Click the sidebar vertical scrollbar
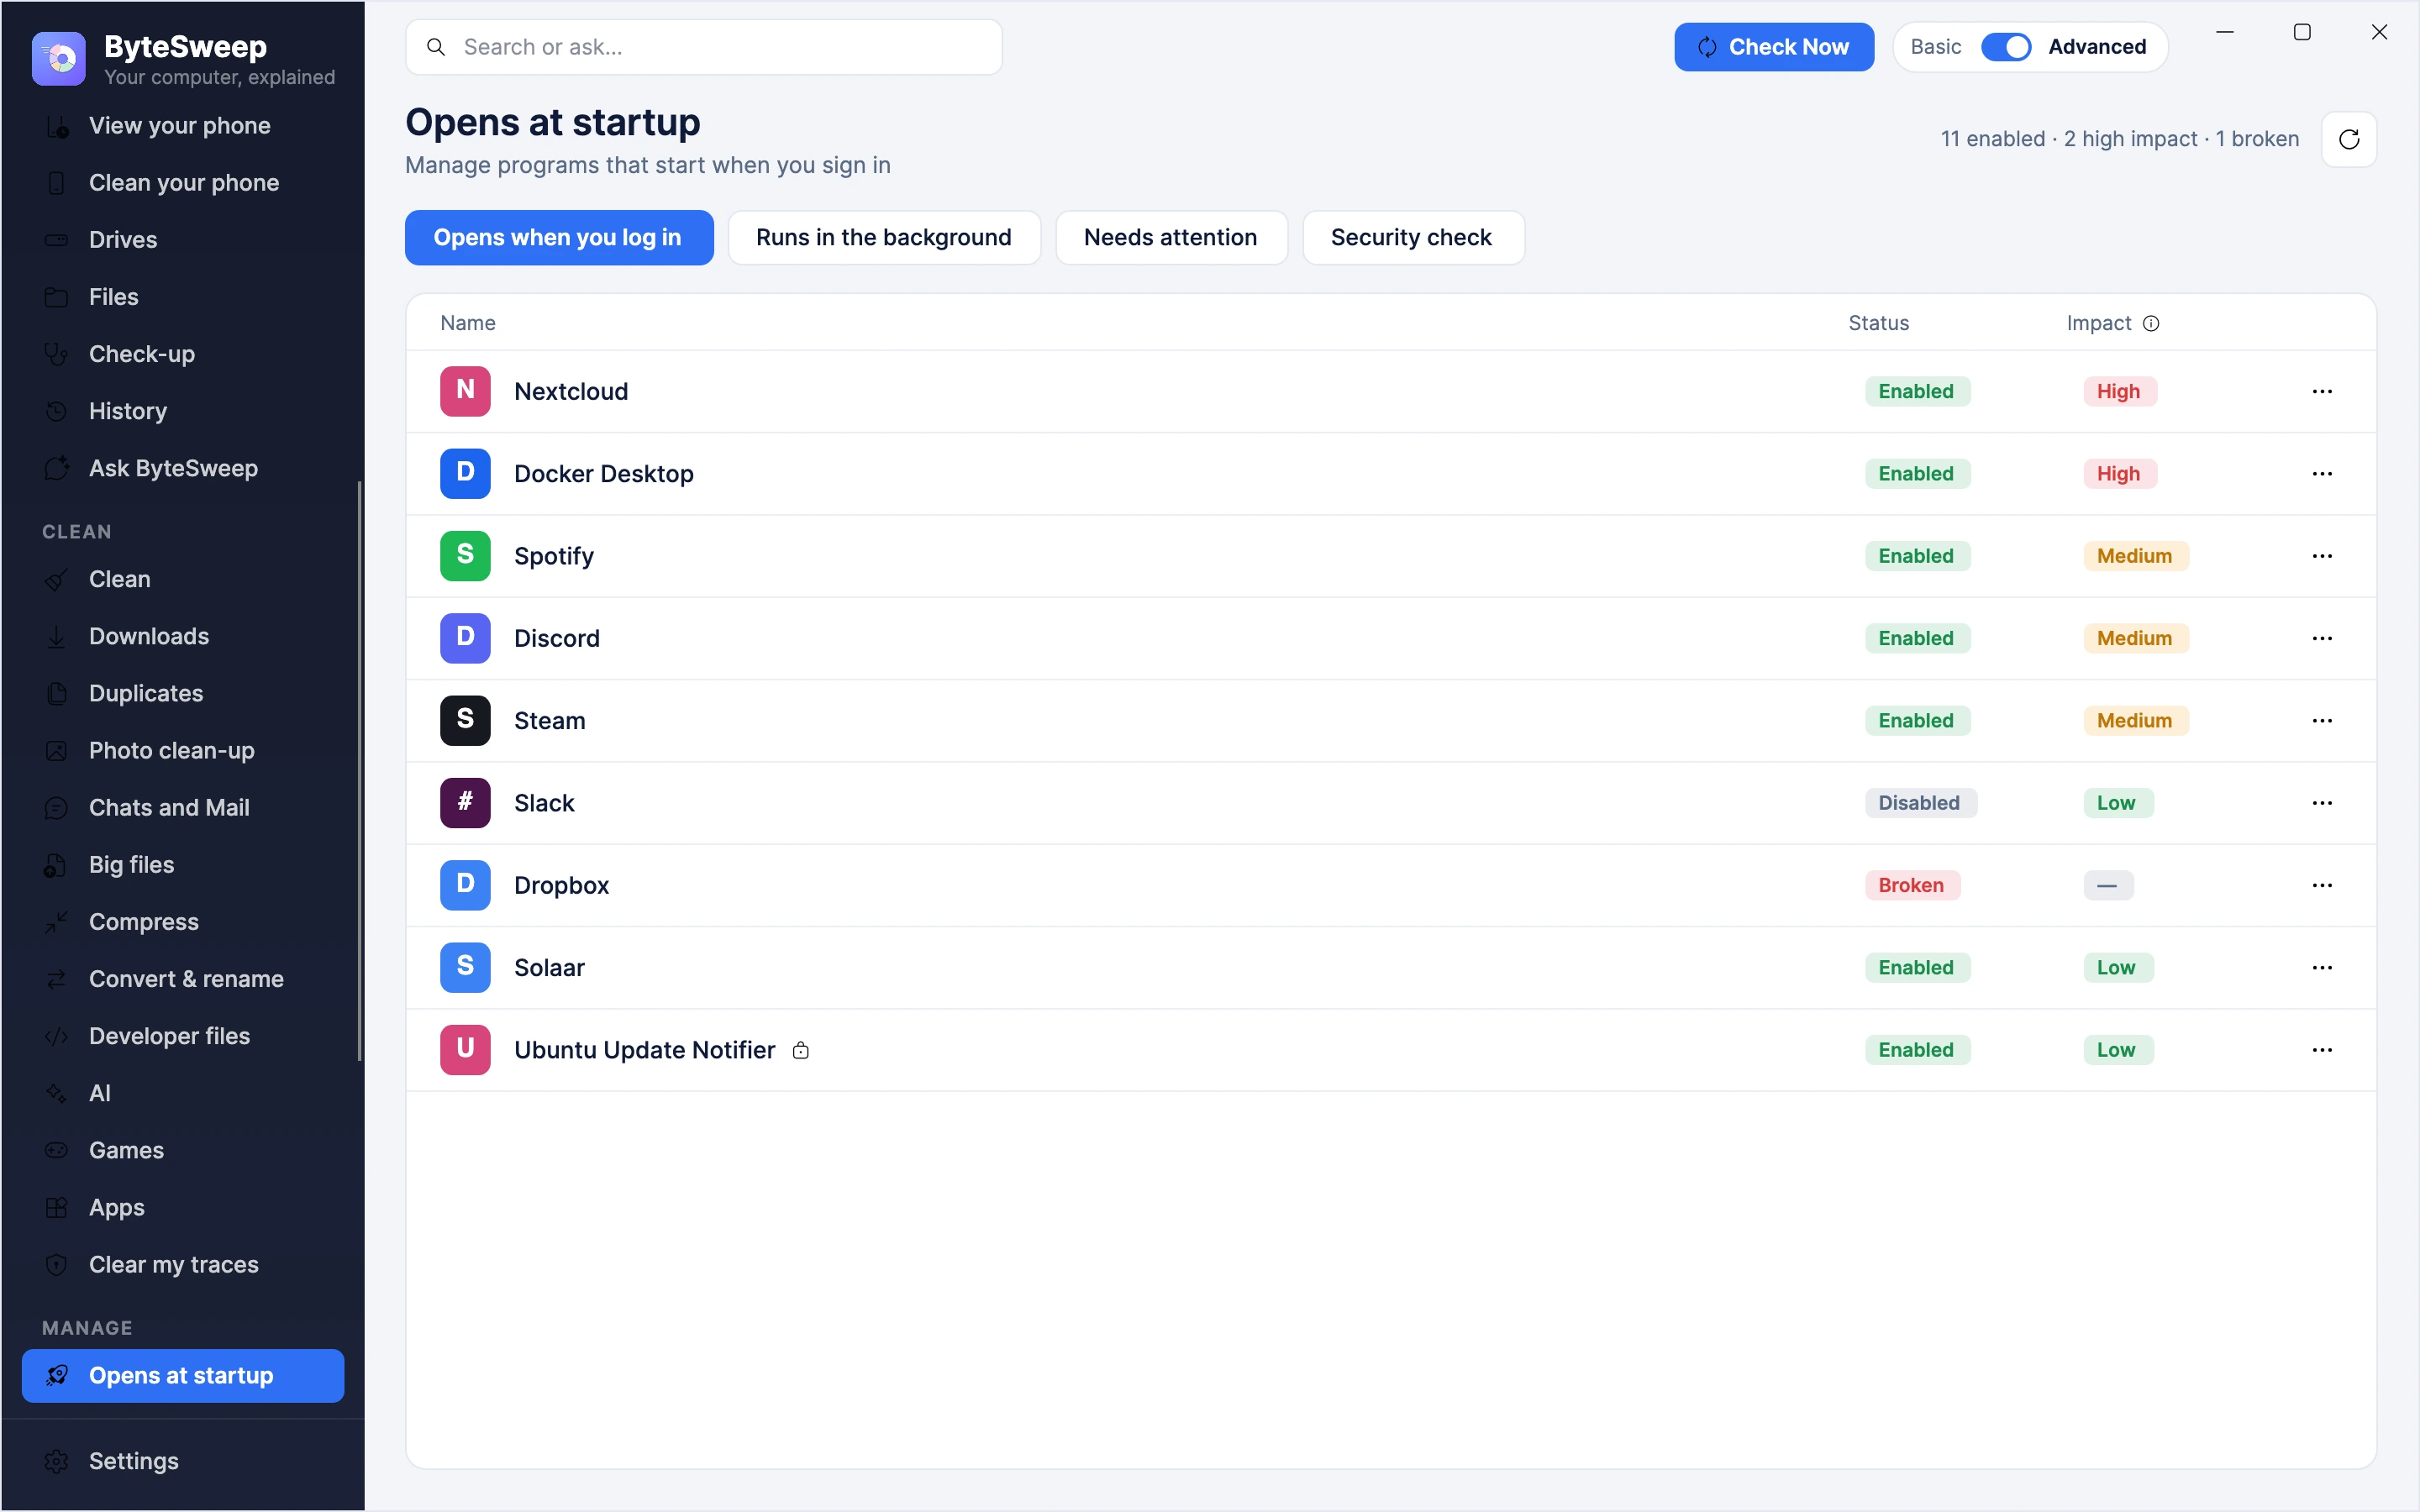The height and width of the screenshot is (1512, 2420). point(359,770)
